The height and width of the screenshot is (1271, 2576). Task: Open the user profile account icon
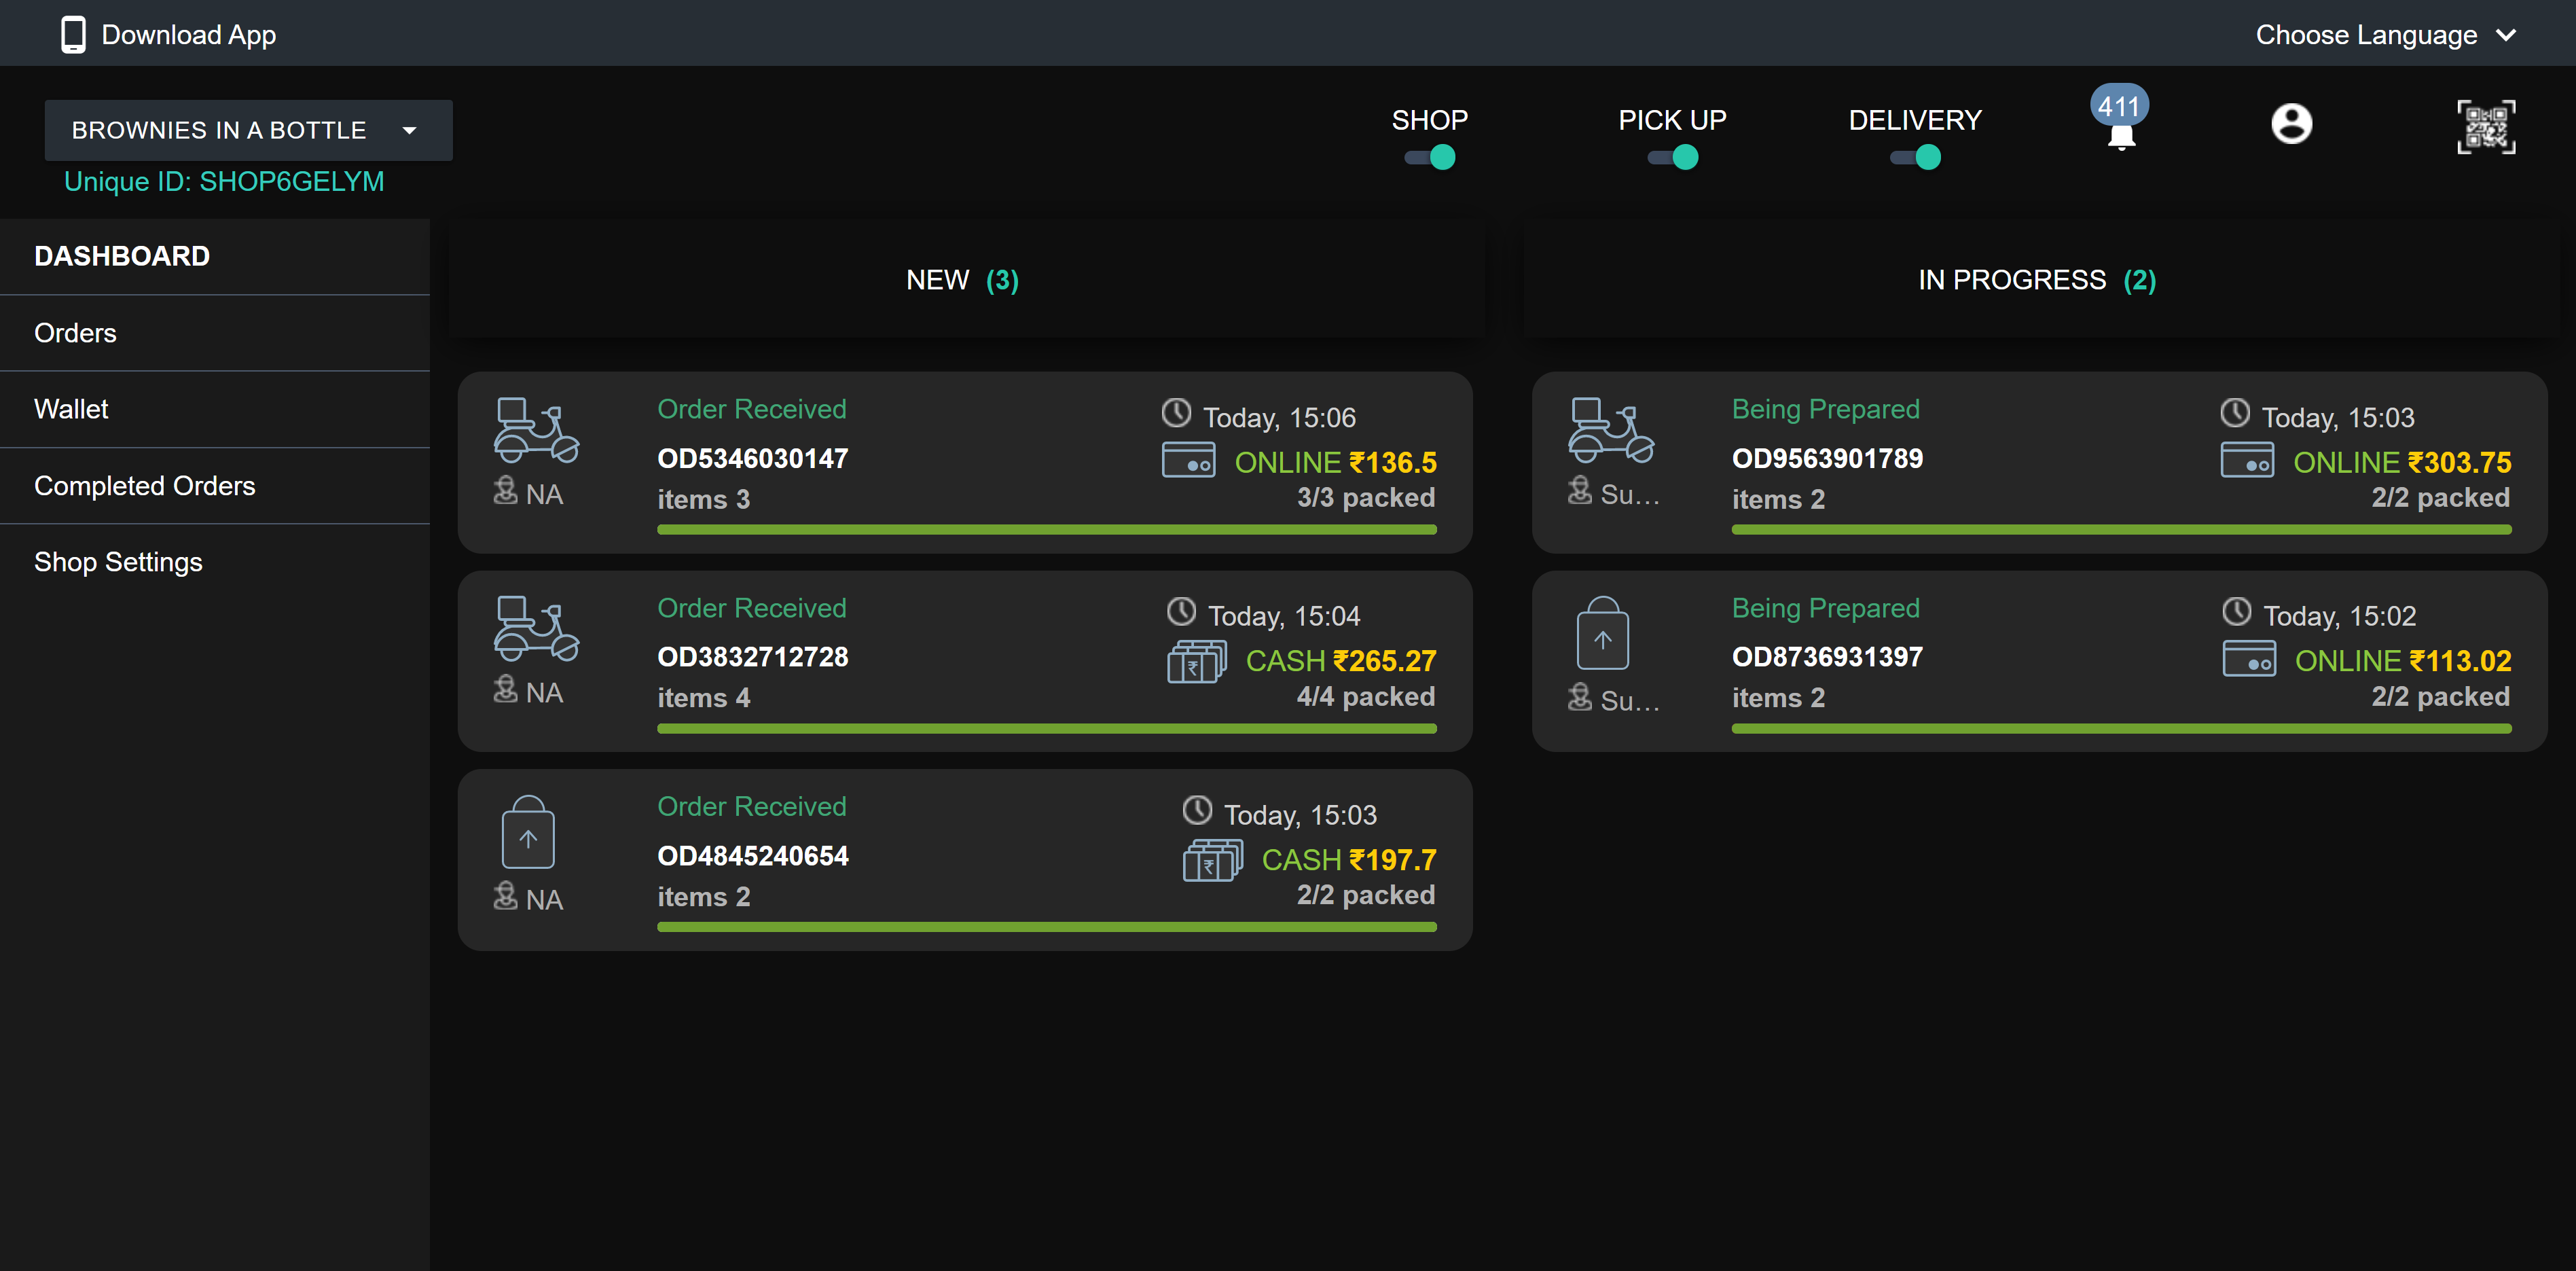[2290, 124]
